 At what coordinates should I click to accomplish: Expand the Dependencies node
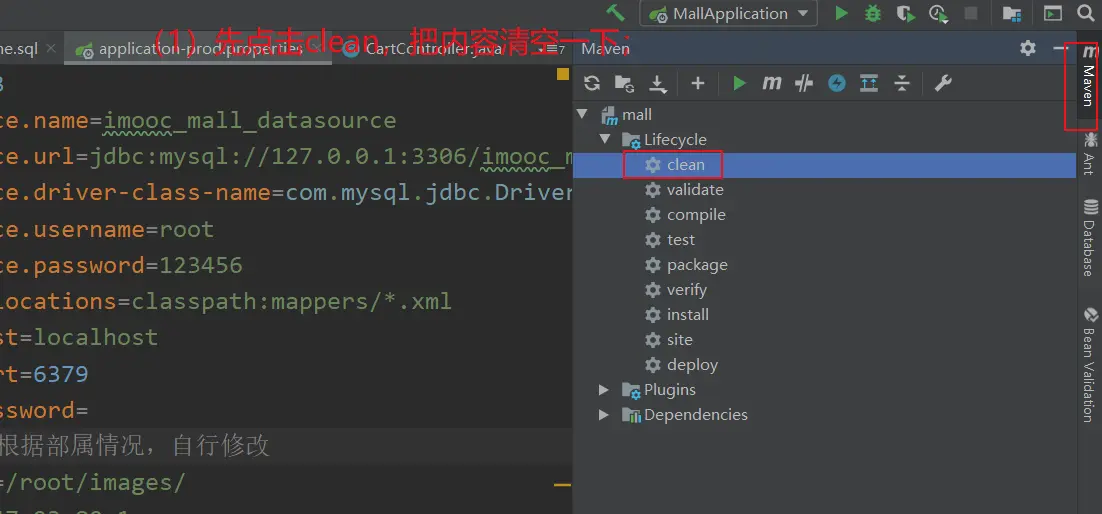pos(603,415)
